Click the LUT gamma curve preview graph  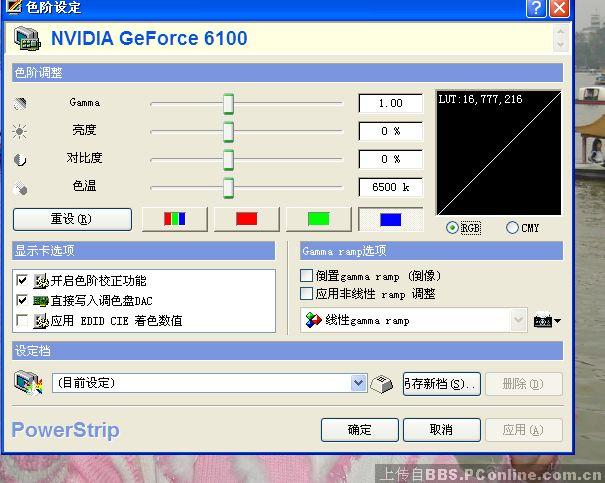click(499, 153)
